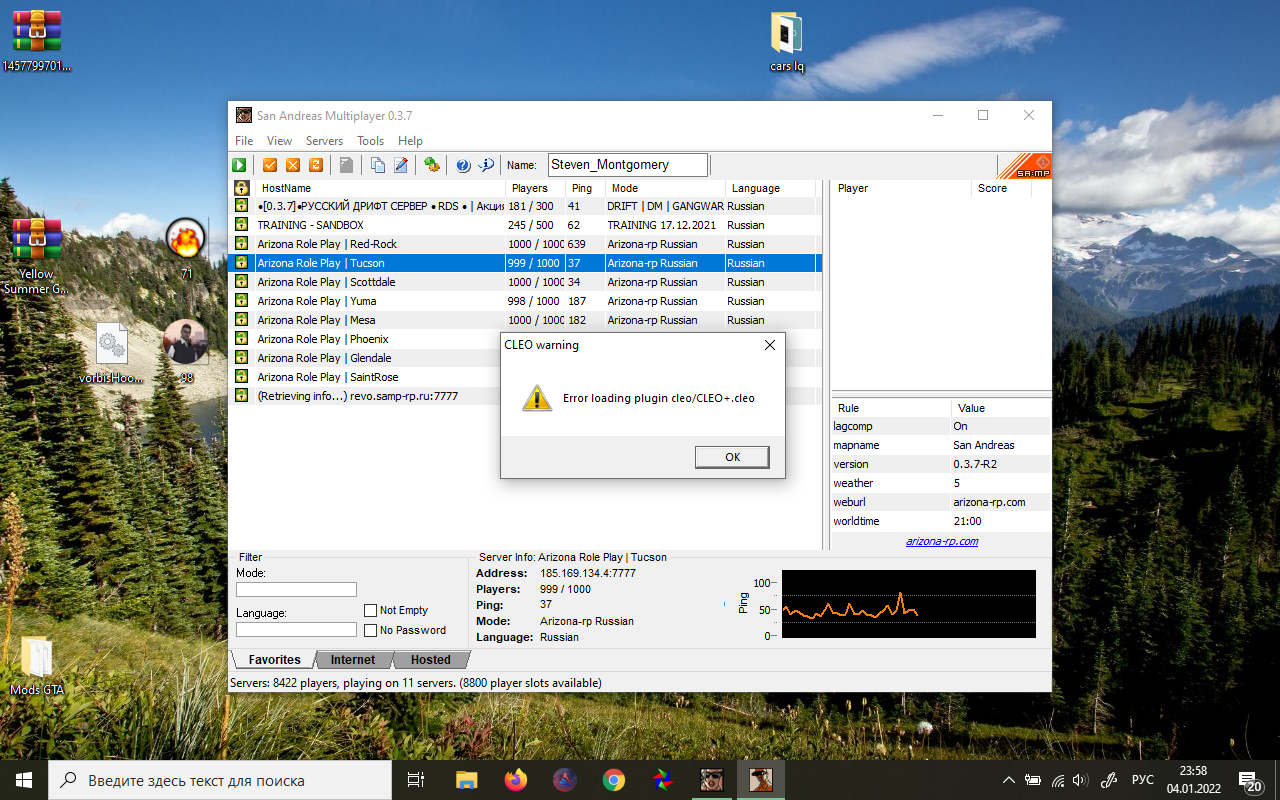Close the CLEO warning dialog with X

pos(770,345)
